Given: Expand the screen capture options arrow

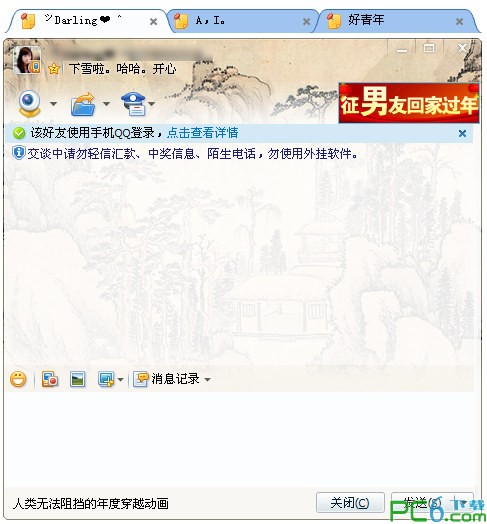Looking at the screenshot, I should 121,380.
